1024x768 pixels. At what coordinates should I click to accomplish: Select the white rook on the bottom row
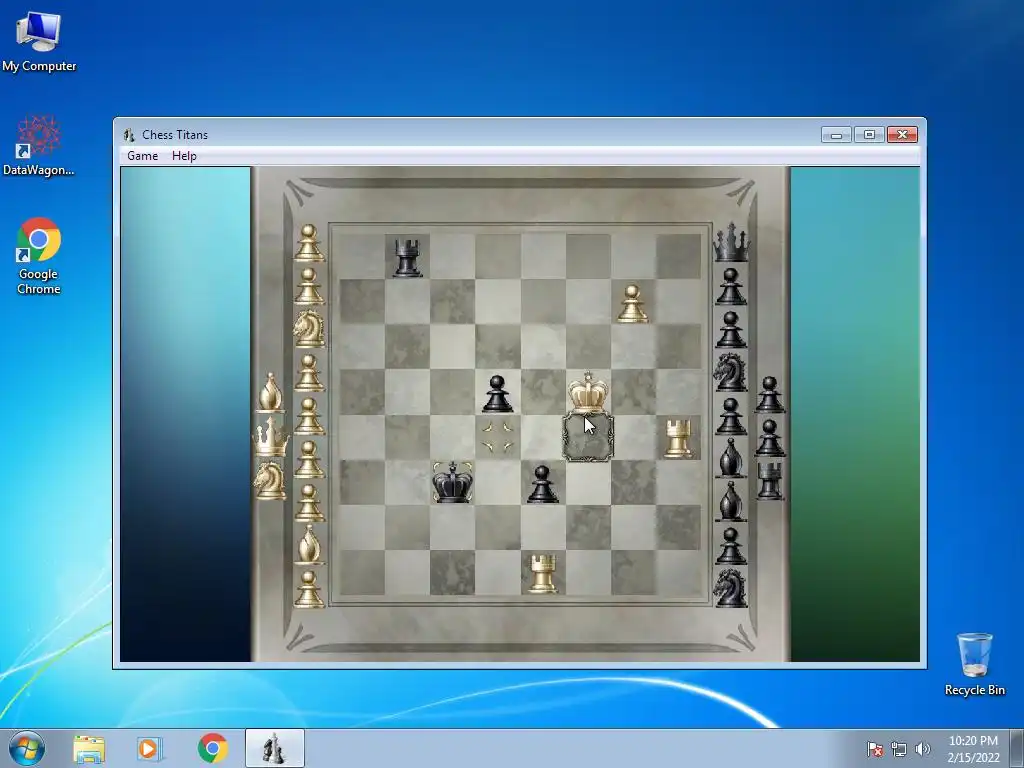543,573
